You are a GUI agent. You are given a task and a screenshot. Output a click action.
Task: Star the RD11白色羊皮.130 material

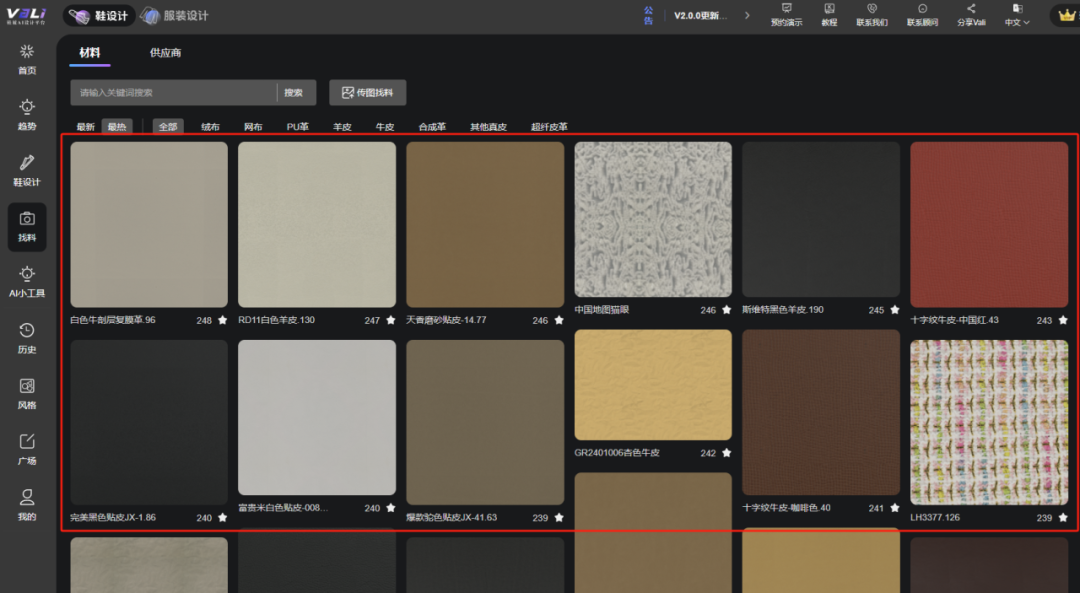pyautogui.click(x=391, y=320)
